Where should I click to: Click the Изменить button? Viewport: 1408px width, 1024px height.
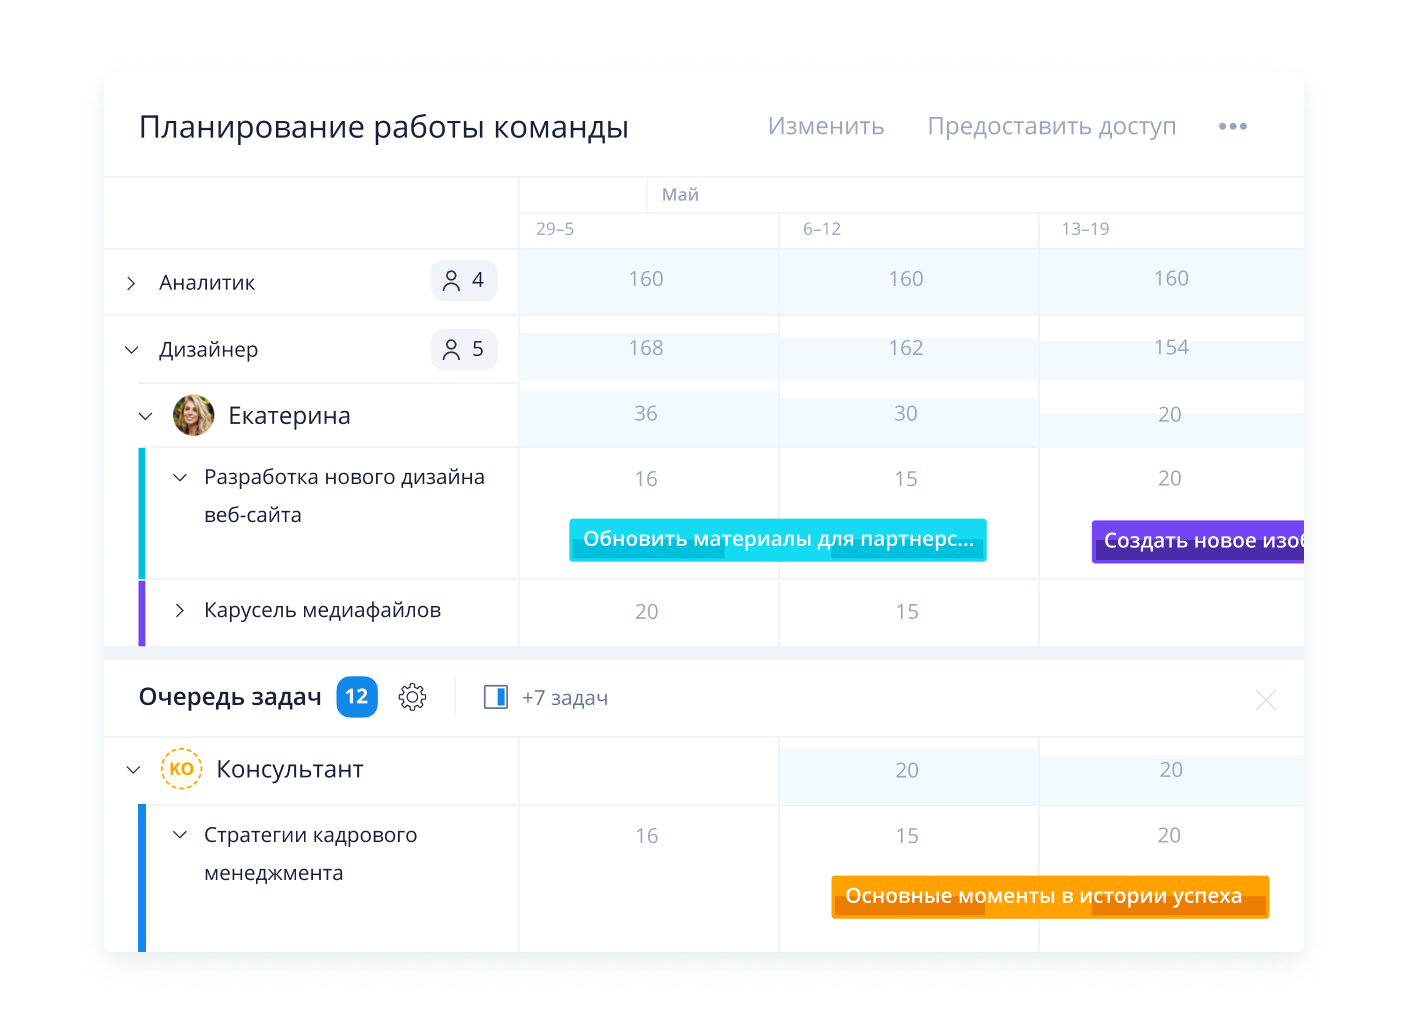pos(826,126)
